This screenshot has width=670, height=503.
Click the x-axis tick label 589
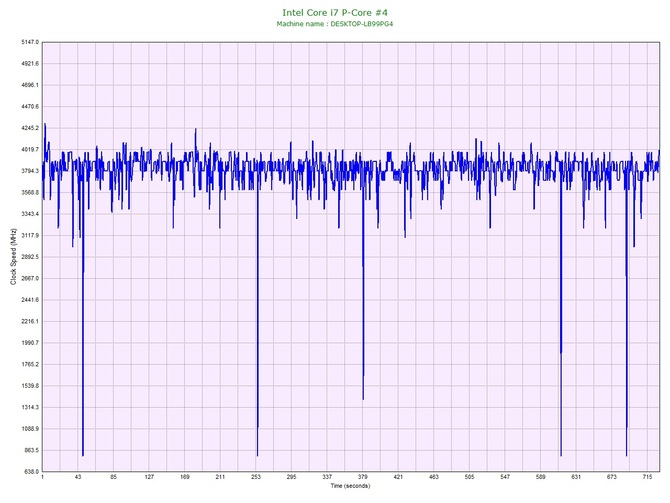(x=541, y=477)
